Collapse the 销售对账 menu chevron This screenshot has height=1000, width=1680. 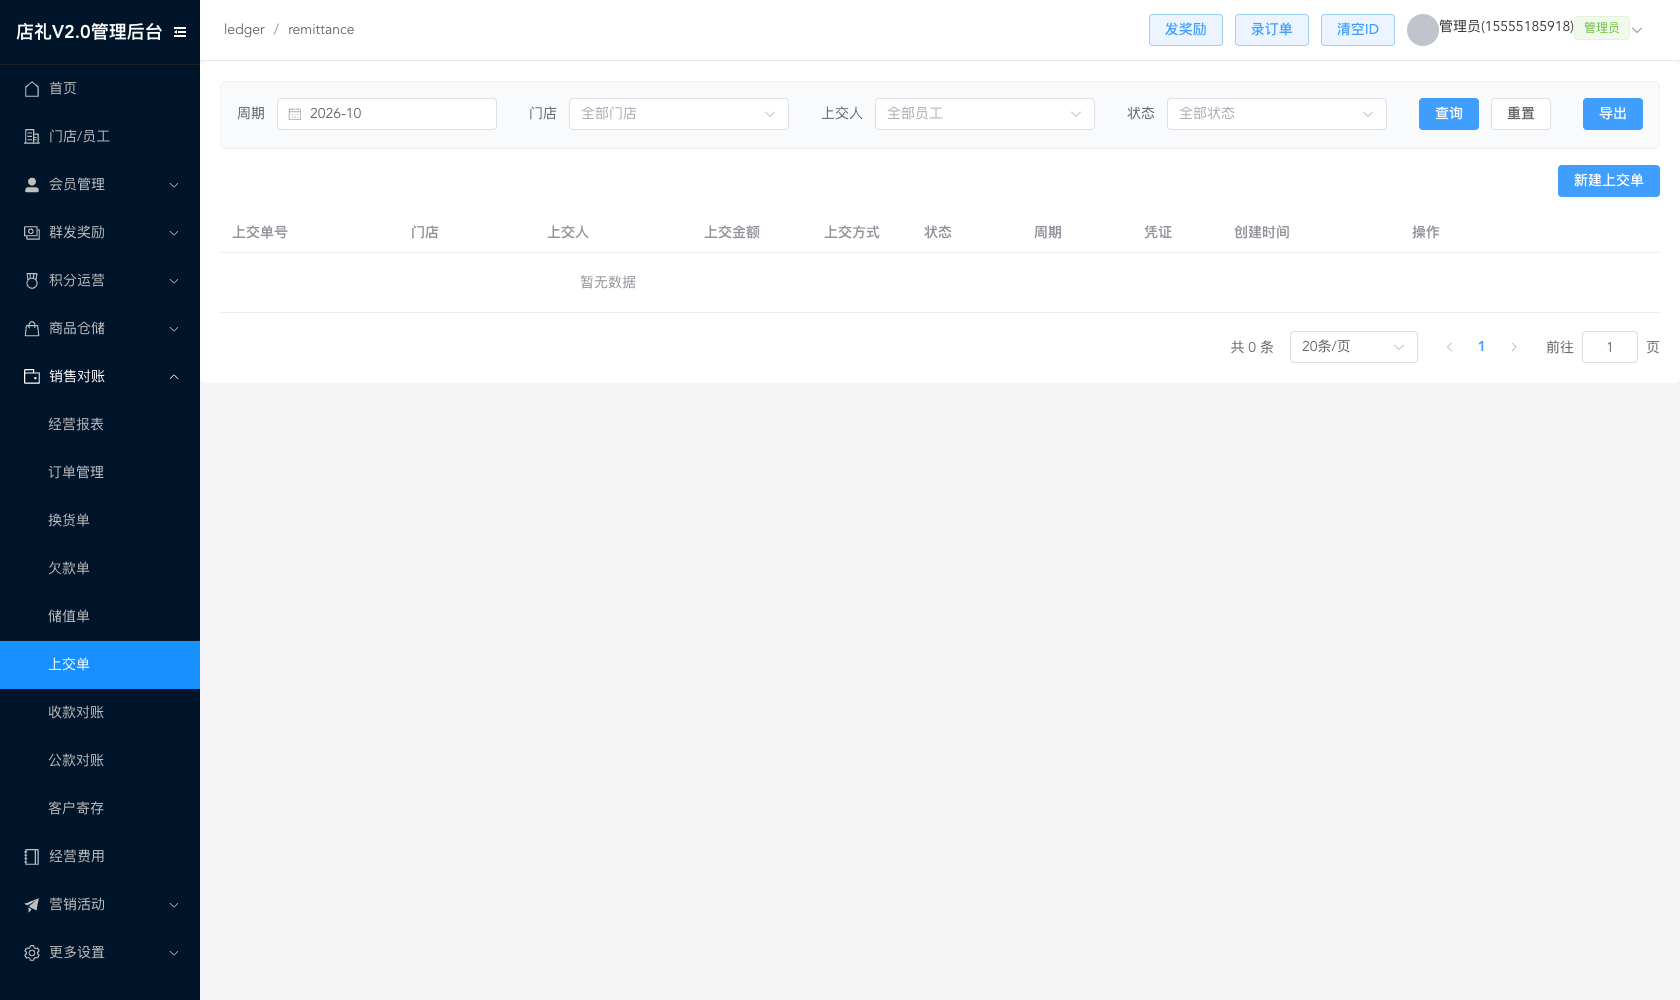pos(174,377)
